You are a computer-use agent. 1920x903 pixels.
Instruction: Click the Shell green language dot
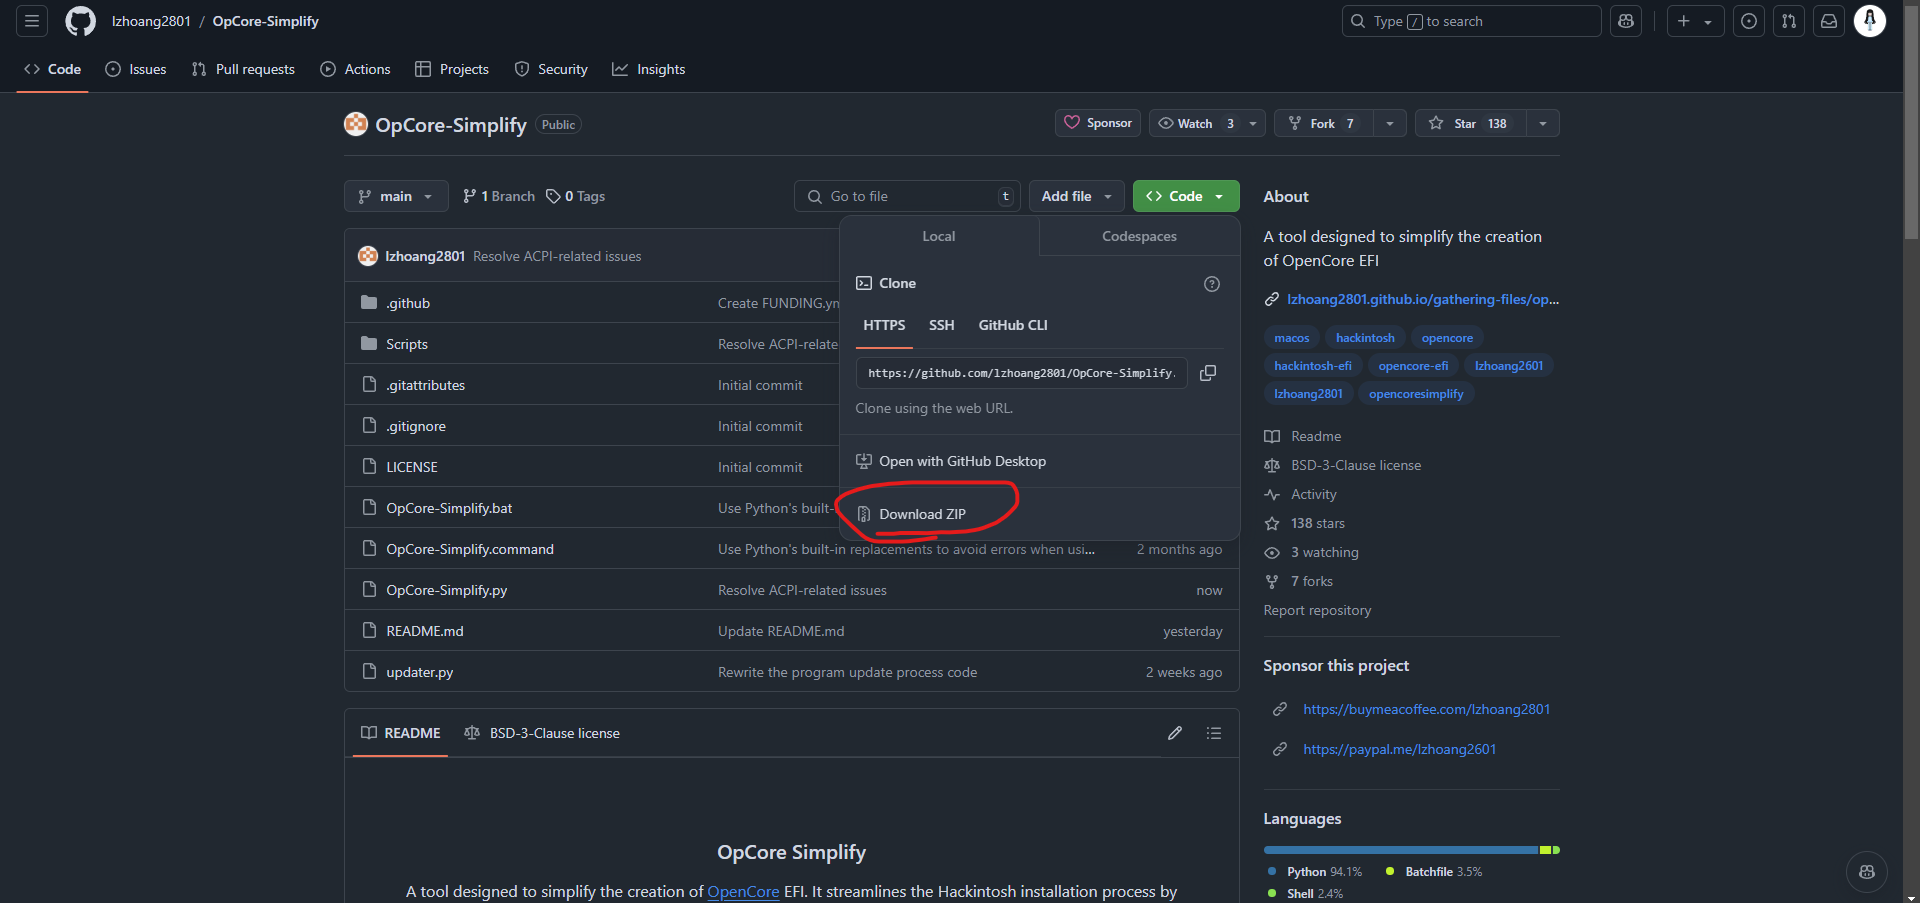(1272, 893)
